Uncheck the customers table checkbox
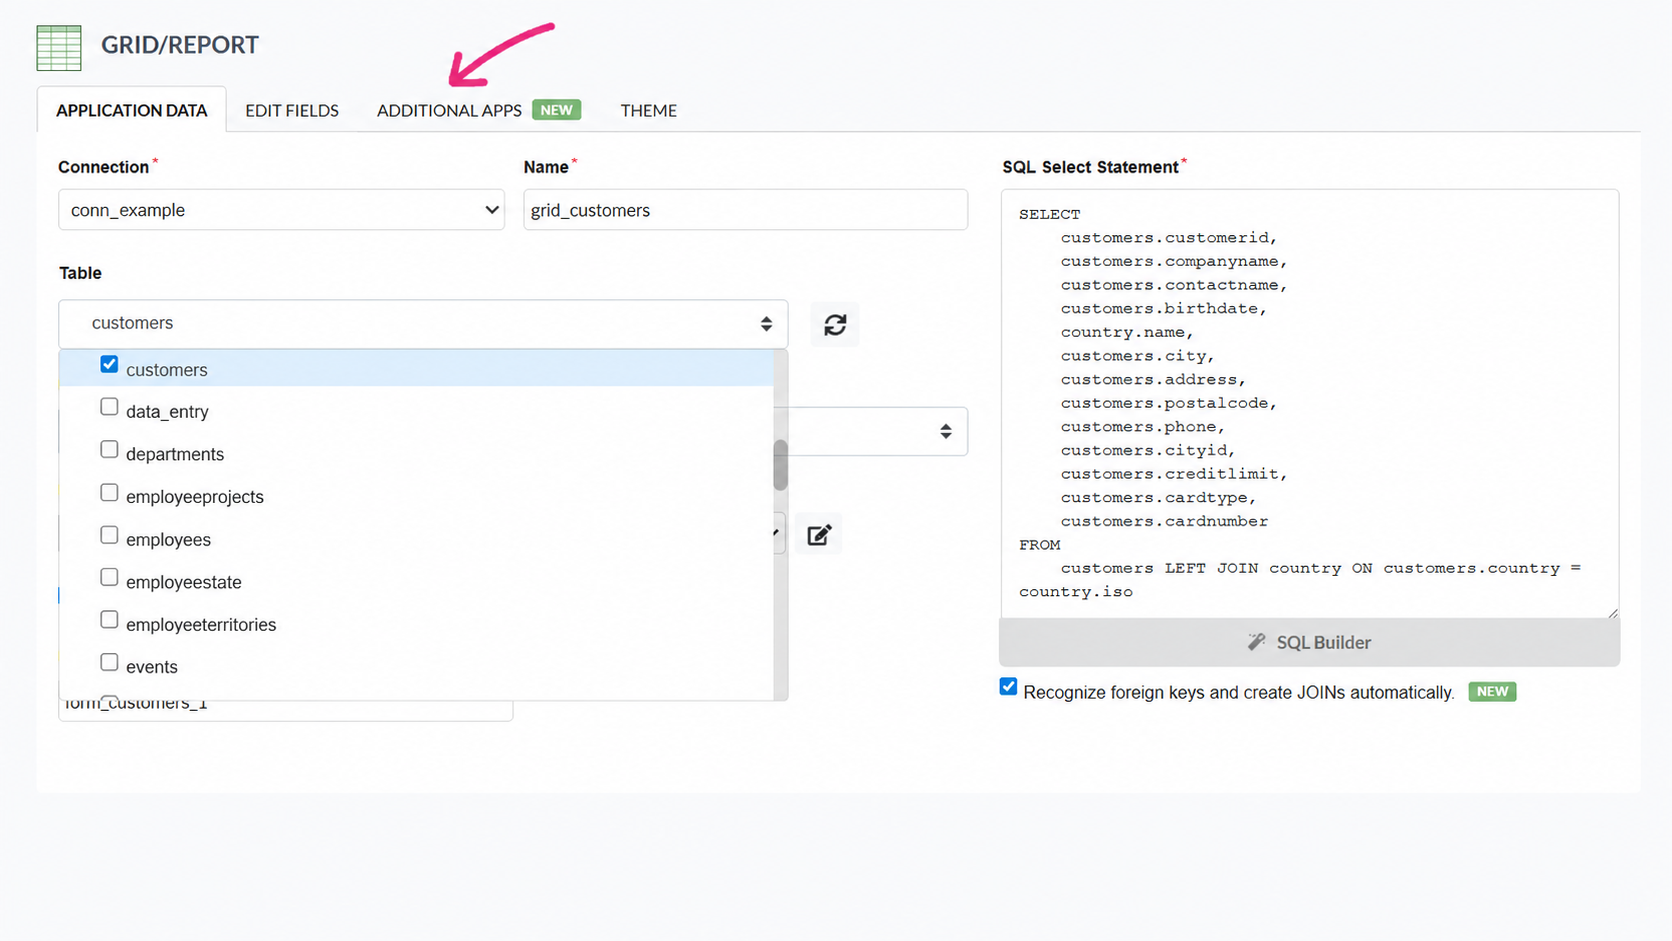This screenshot has height=941, width=1672. (109, 365)
